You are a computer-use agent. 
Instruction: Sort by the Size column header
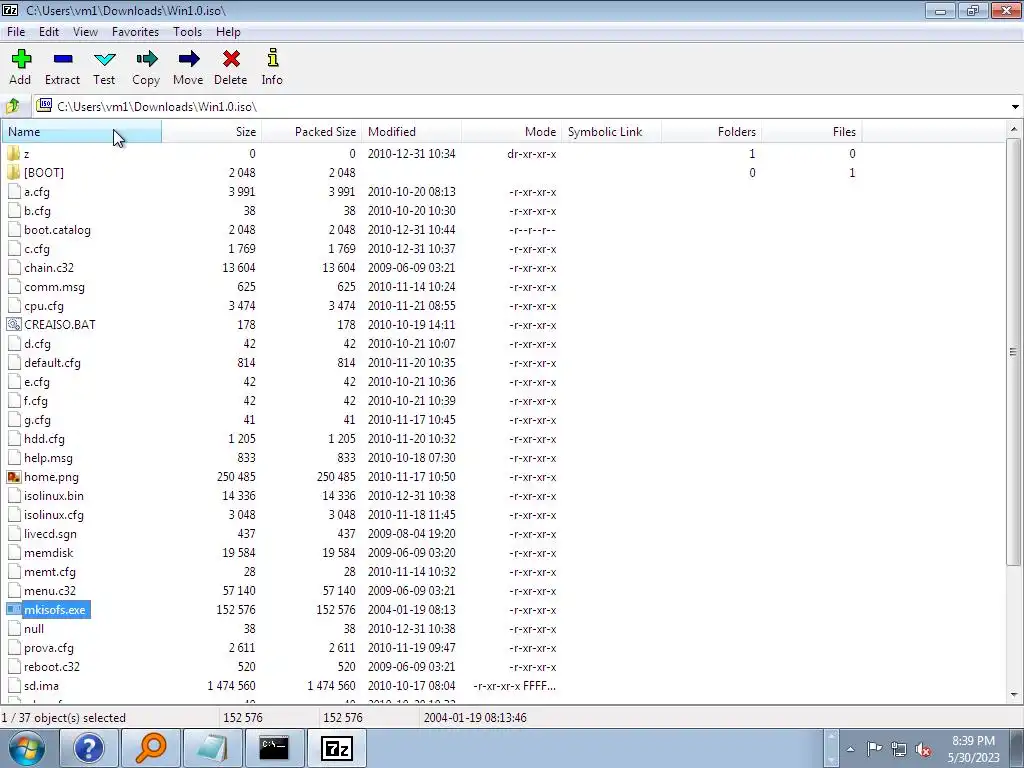[212, 131]
